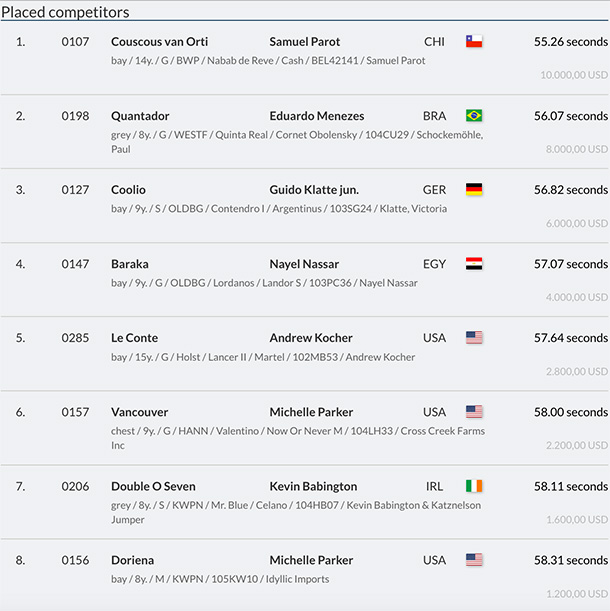Screen dimensions: 610x611
Task: Click the 55.26 seconds result
Action: (570, 42)
